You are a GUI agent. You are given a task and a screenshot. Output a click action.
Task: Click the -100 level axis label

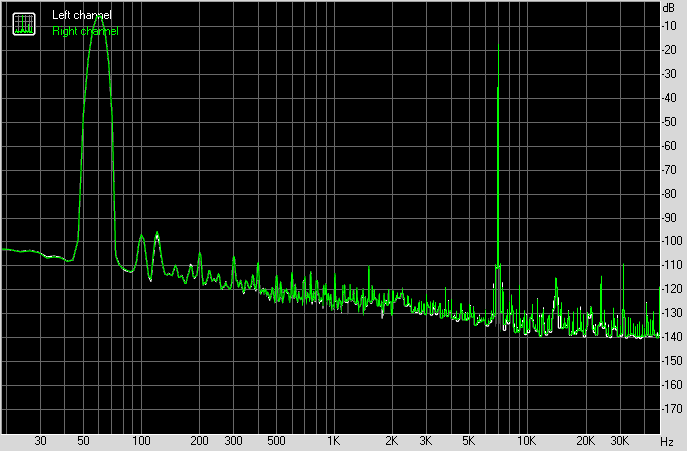pyautogui.click(x=669, y=241)
